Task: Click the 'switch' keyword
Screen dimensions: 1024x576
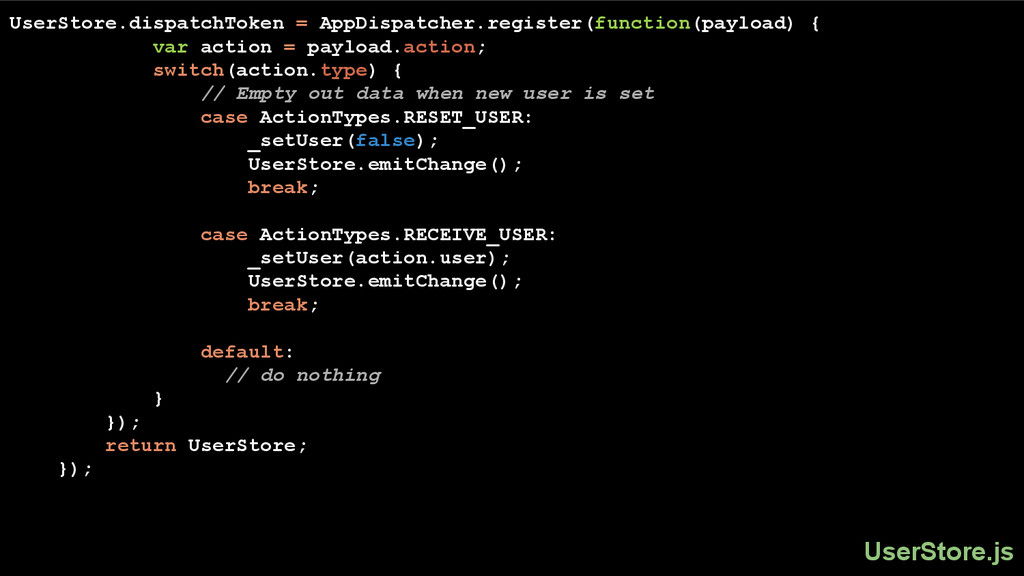Action: (188, 70)
